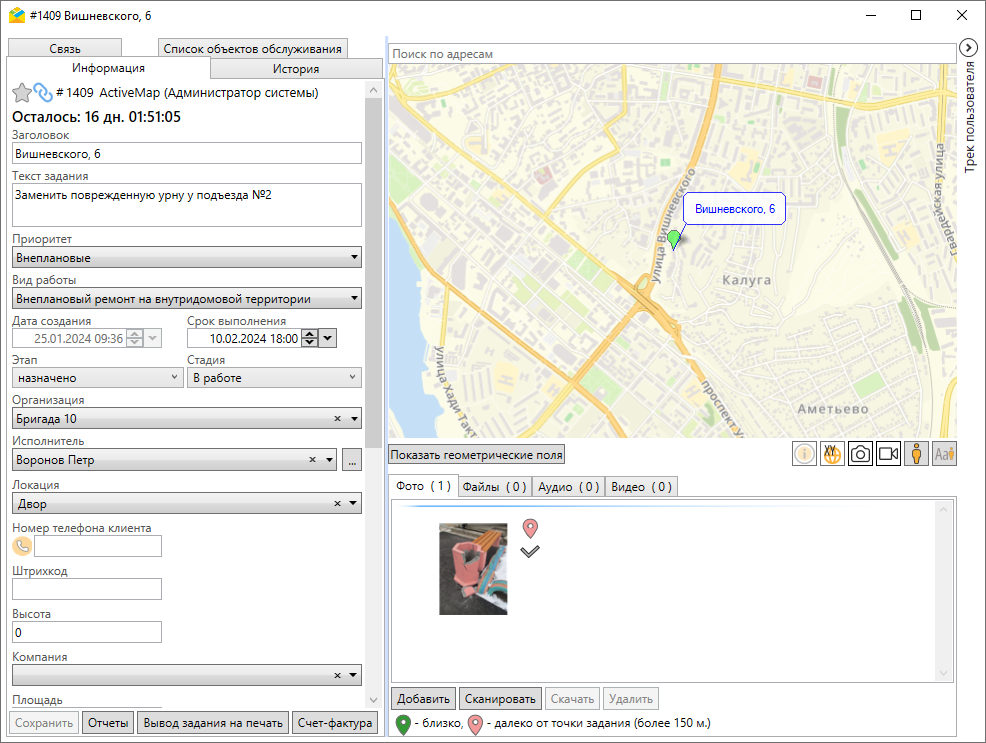The image size is (986, 743).
Task: Click the video camera icon under the map
Action: click(888, 454)
